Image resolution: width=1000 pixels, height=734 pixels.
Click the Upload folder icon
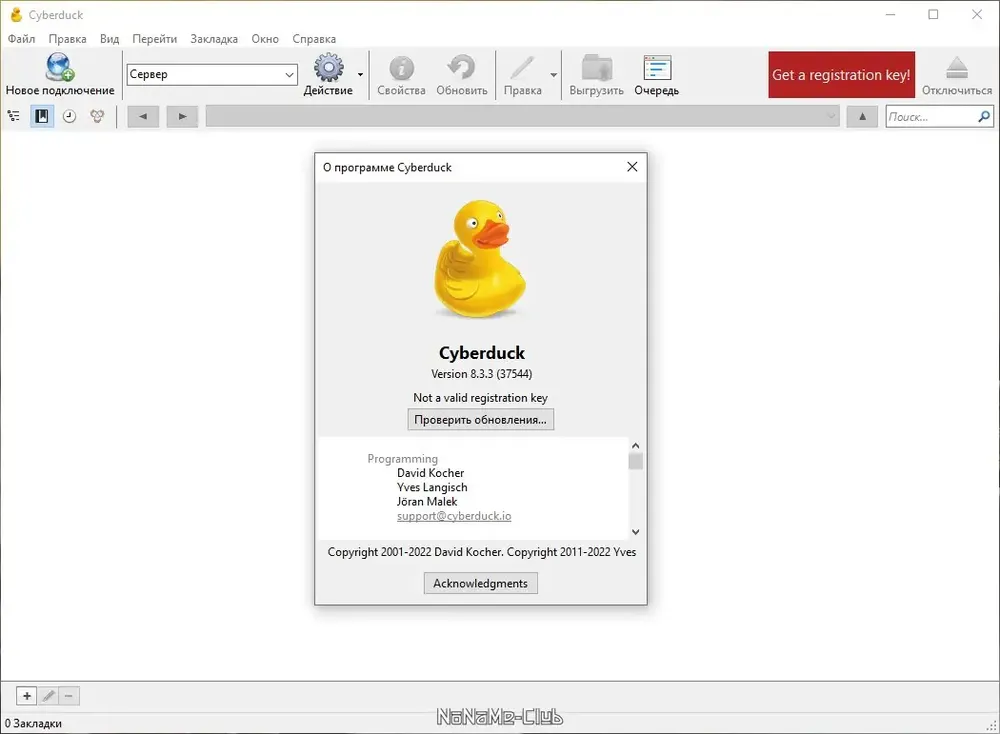click(597, 68)
